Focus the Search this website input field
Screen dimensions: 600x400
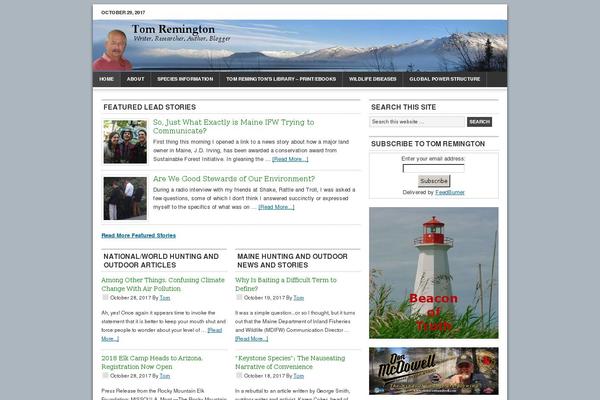pyautogui.click(x=417, y=122)
